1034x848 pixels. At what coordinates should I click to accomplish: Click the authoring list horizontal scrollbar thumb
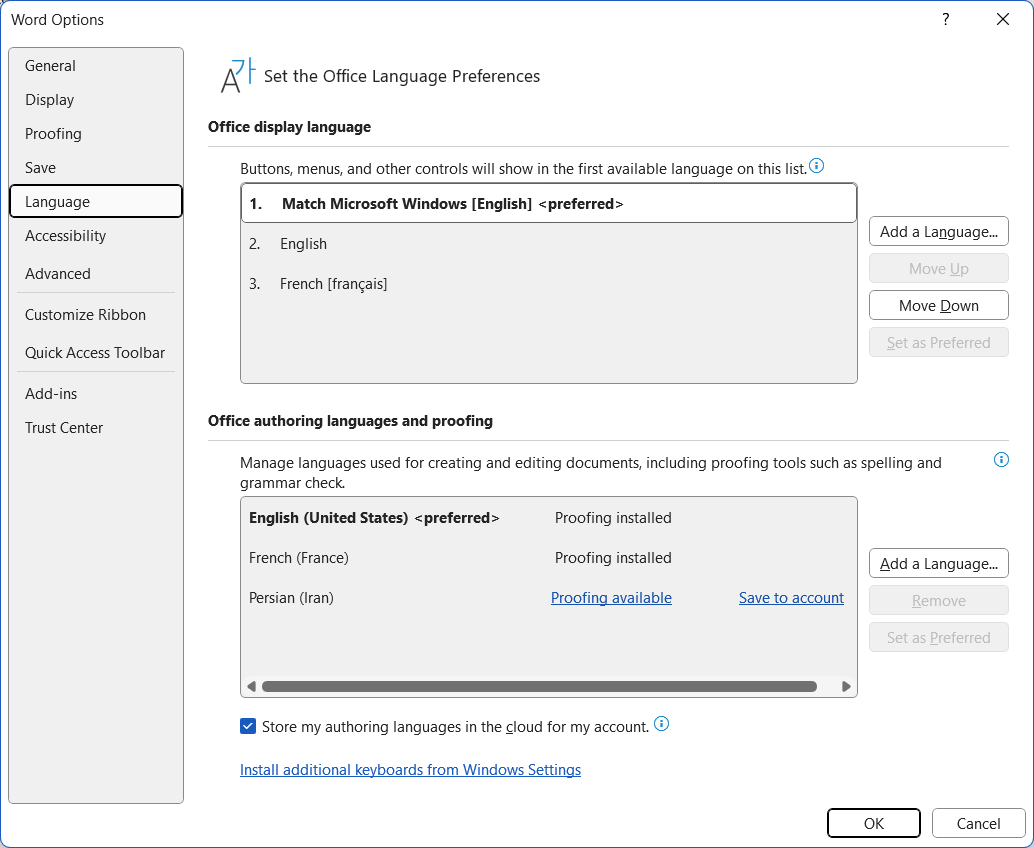pyautogui.click(x=539, y=686)
